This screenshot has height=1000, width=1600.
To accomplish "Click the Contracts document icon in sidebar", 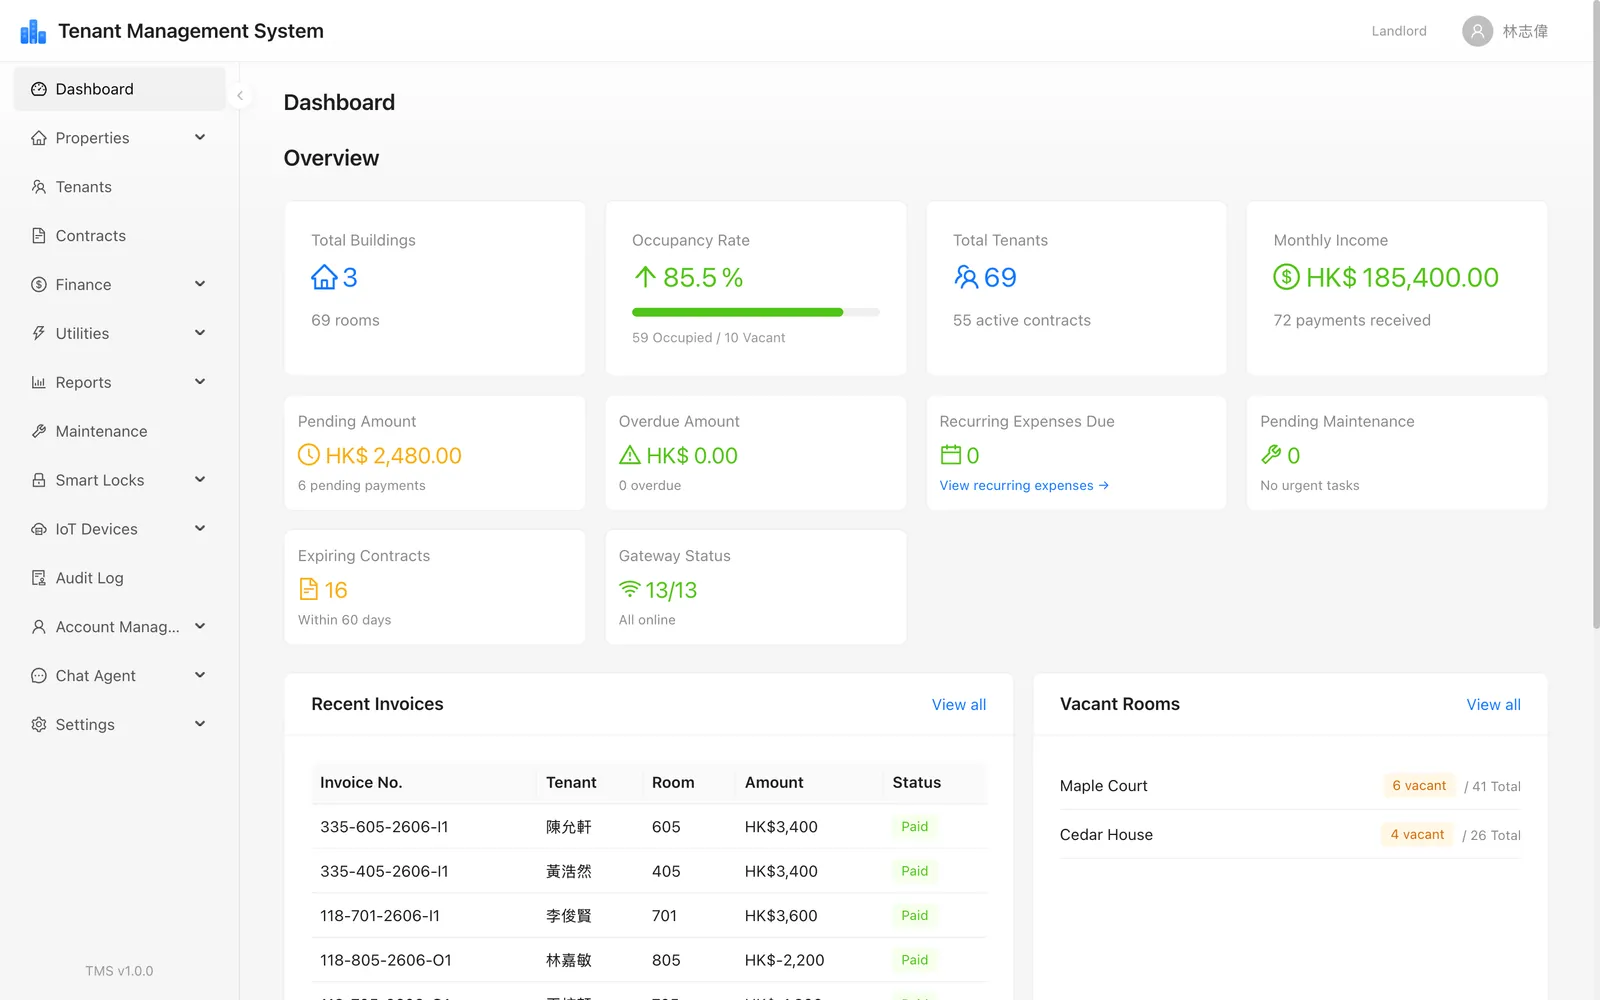I will point(39,236).
